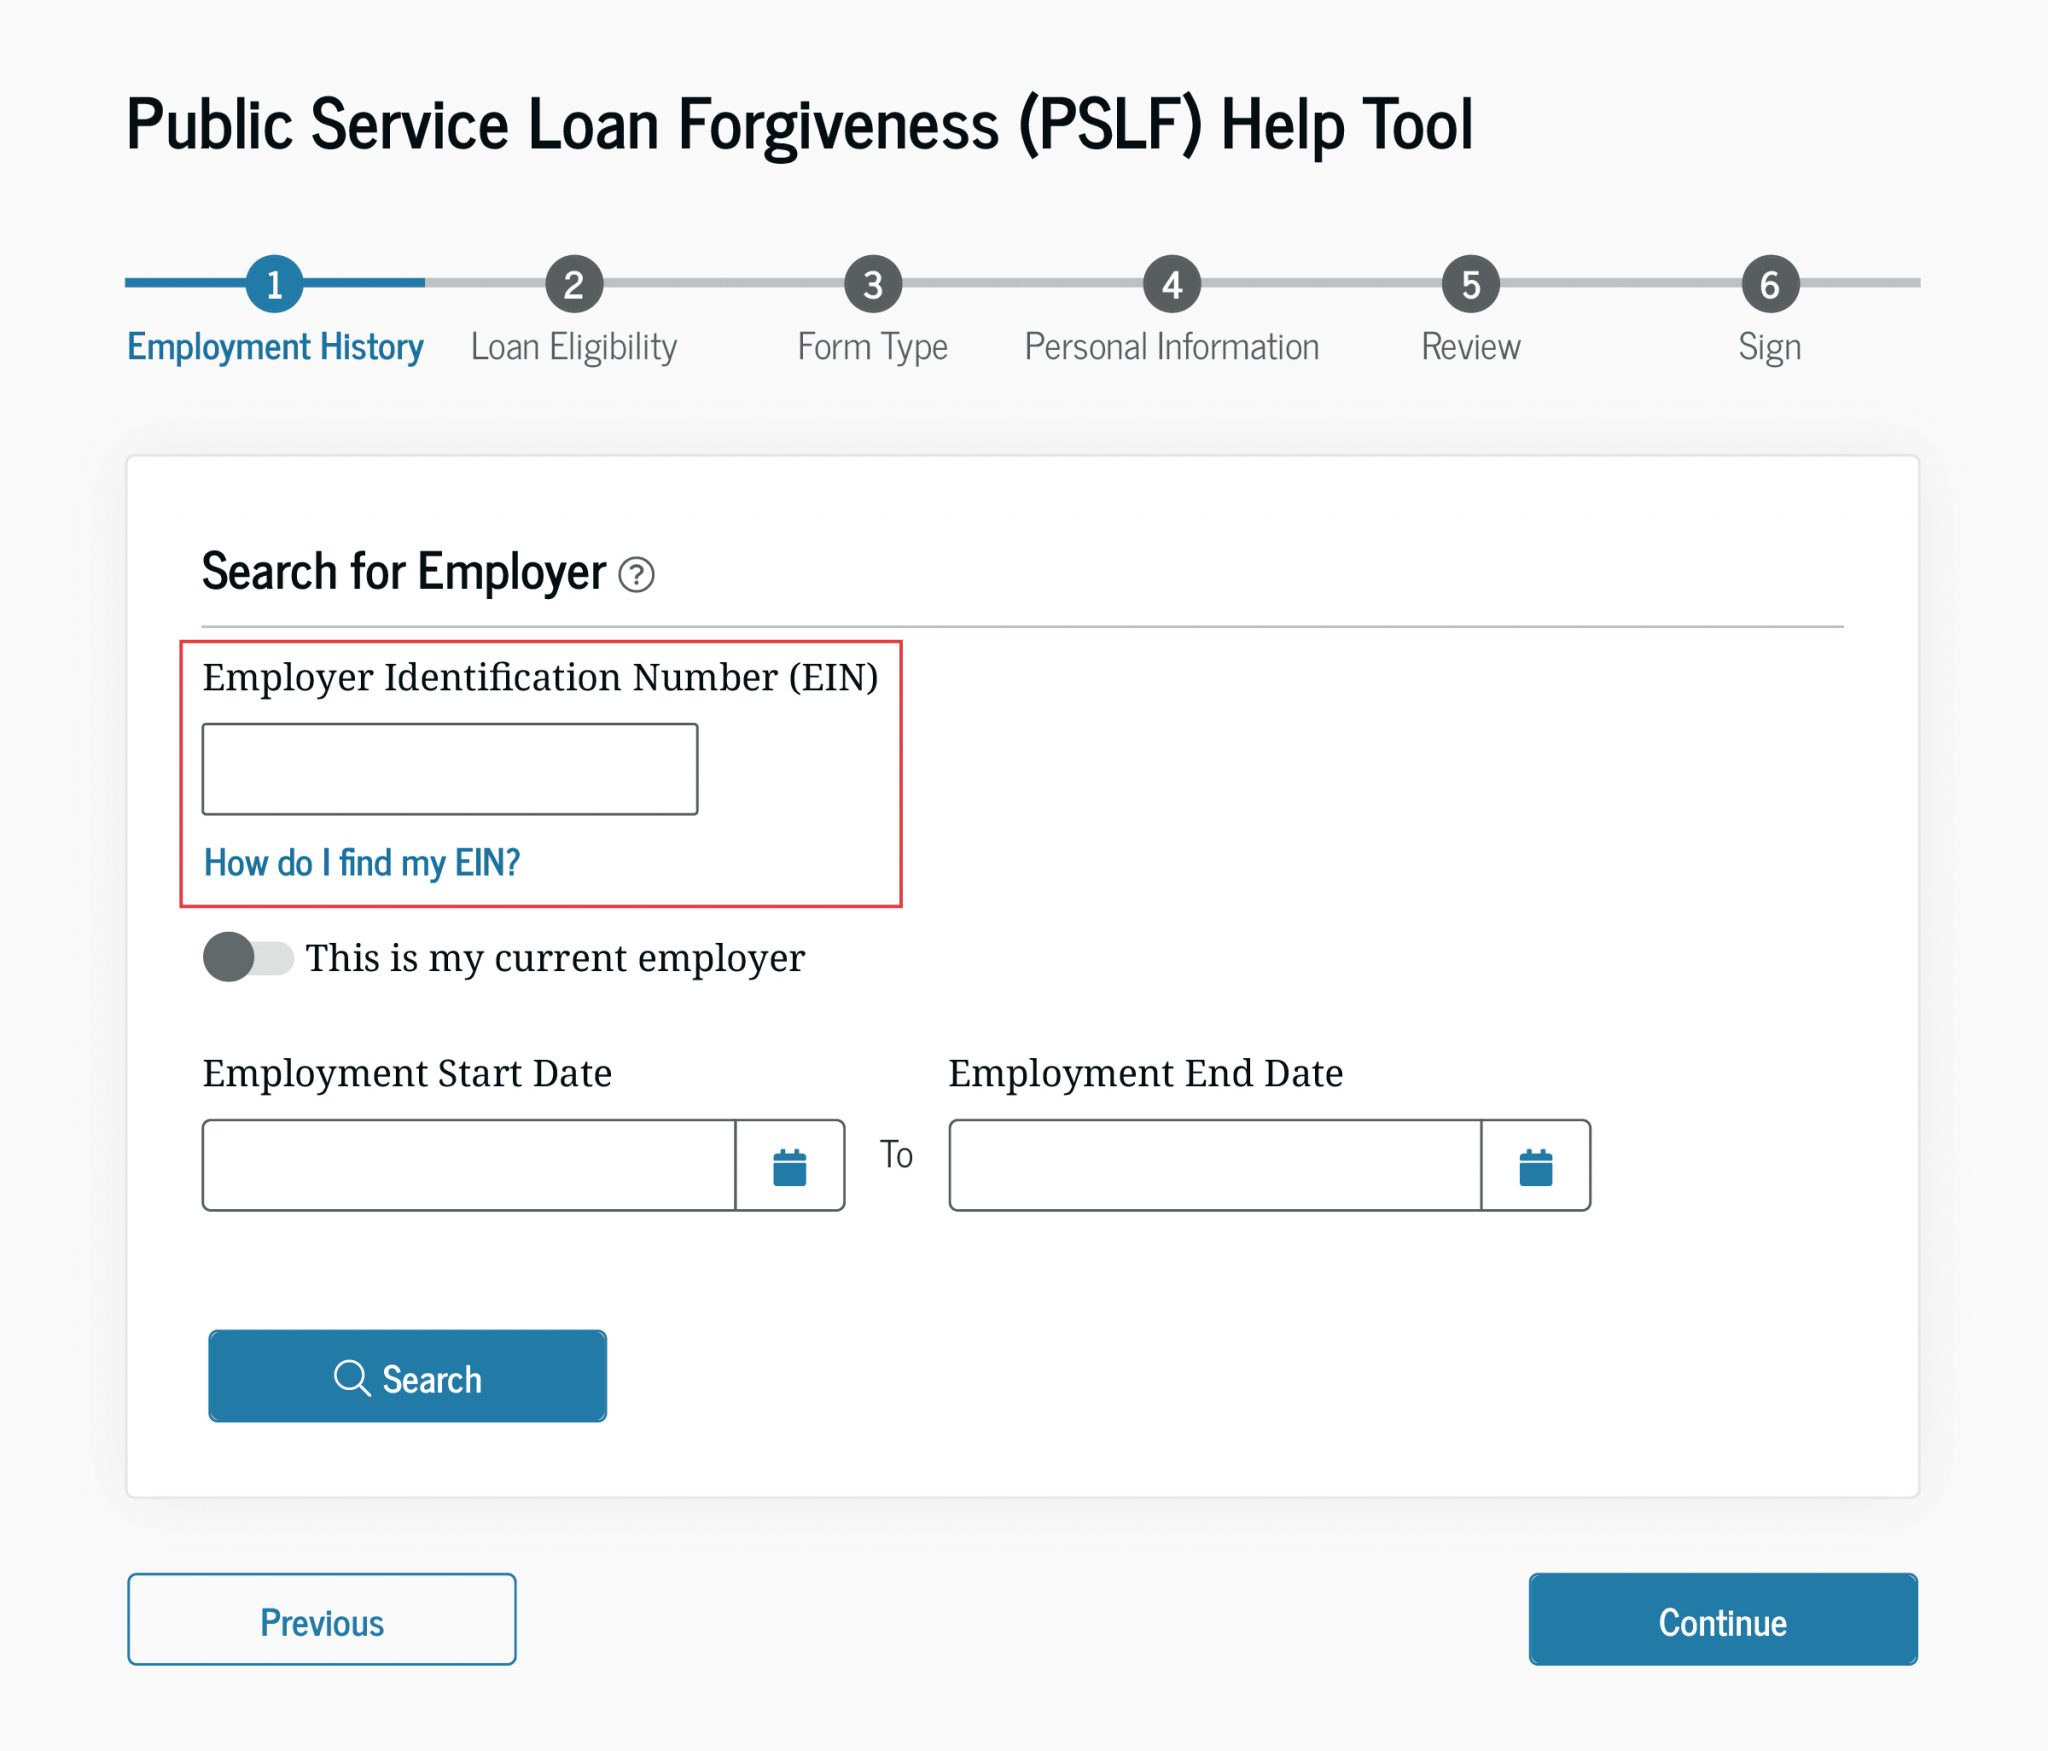
Task: Click the magnifier icon on the Search button
Action: point(351,1377)
